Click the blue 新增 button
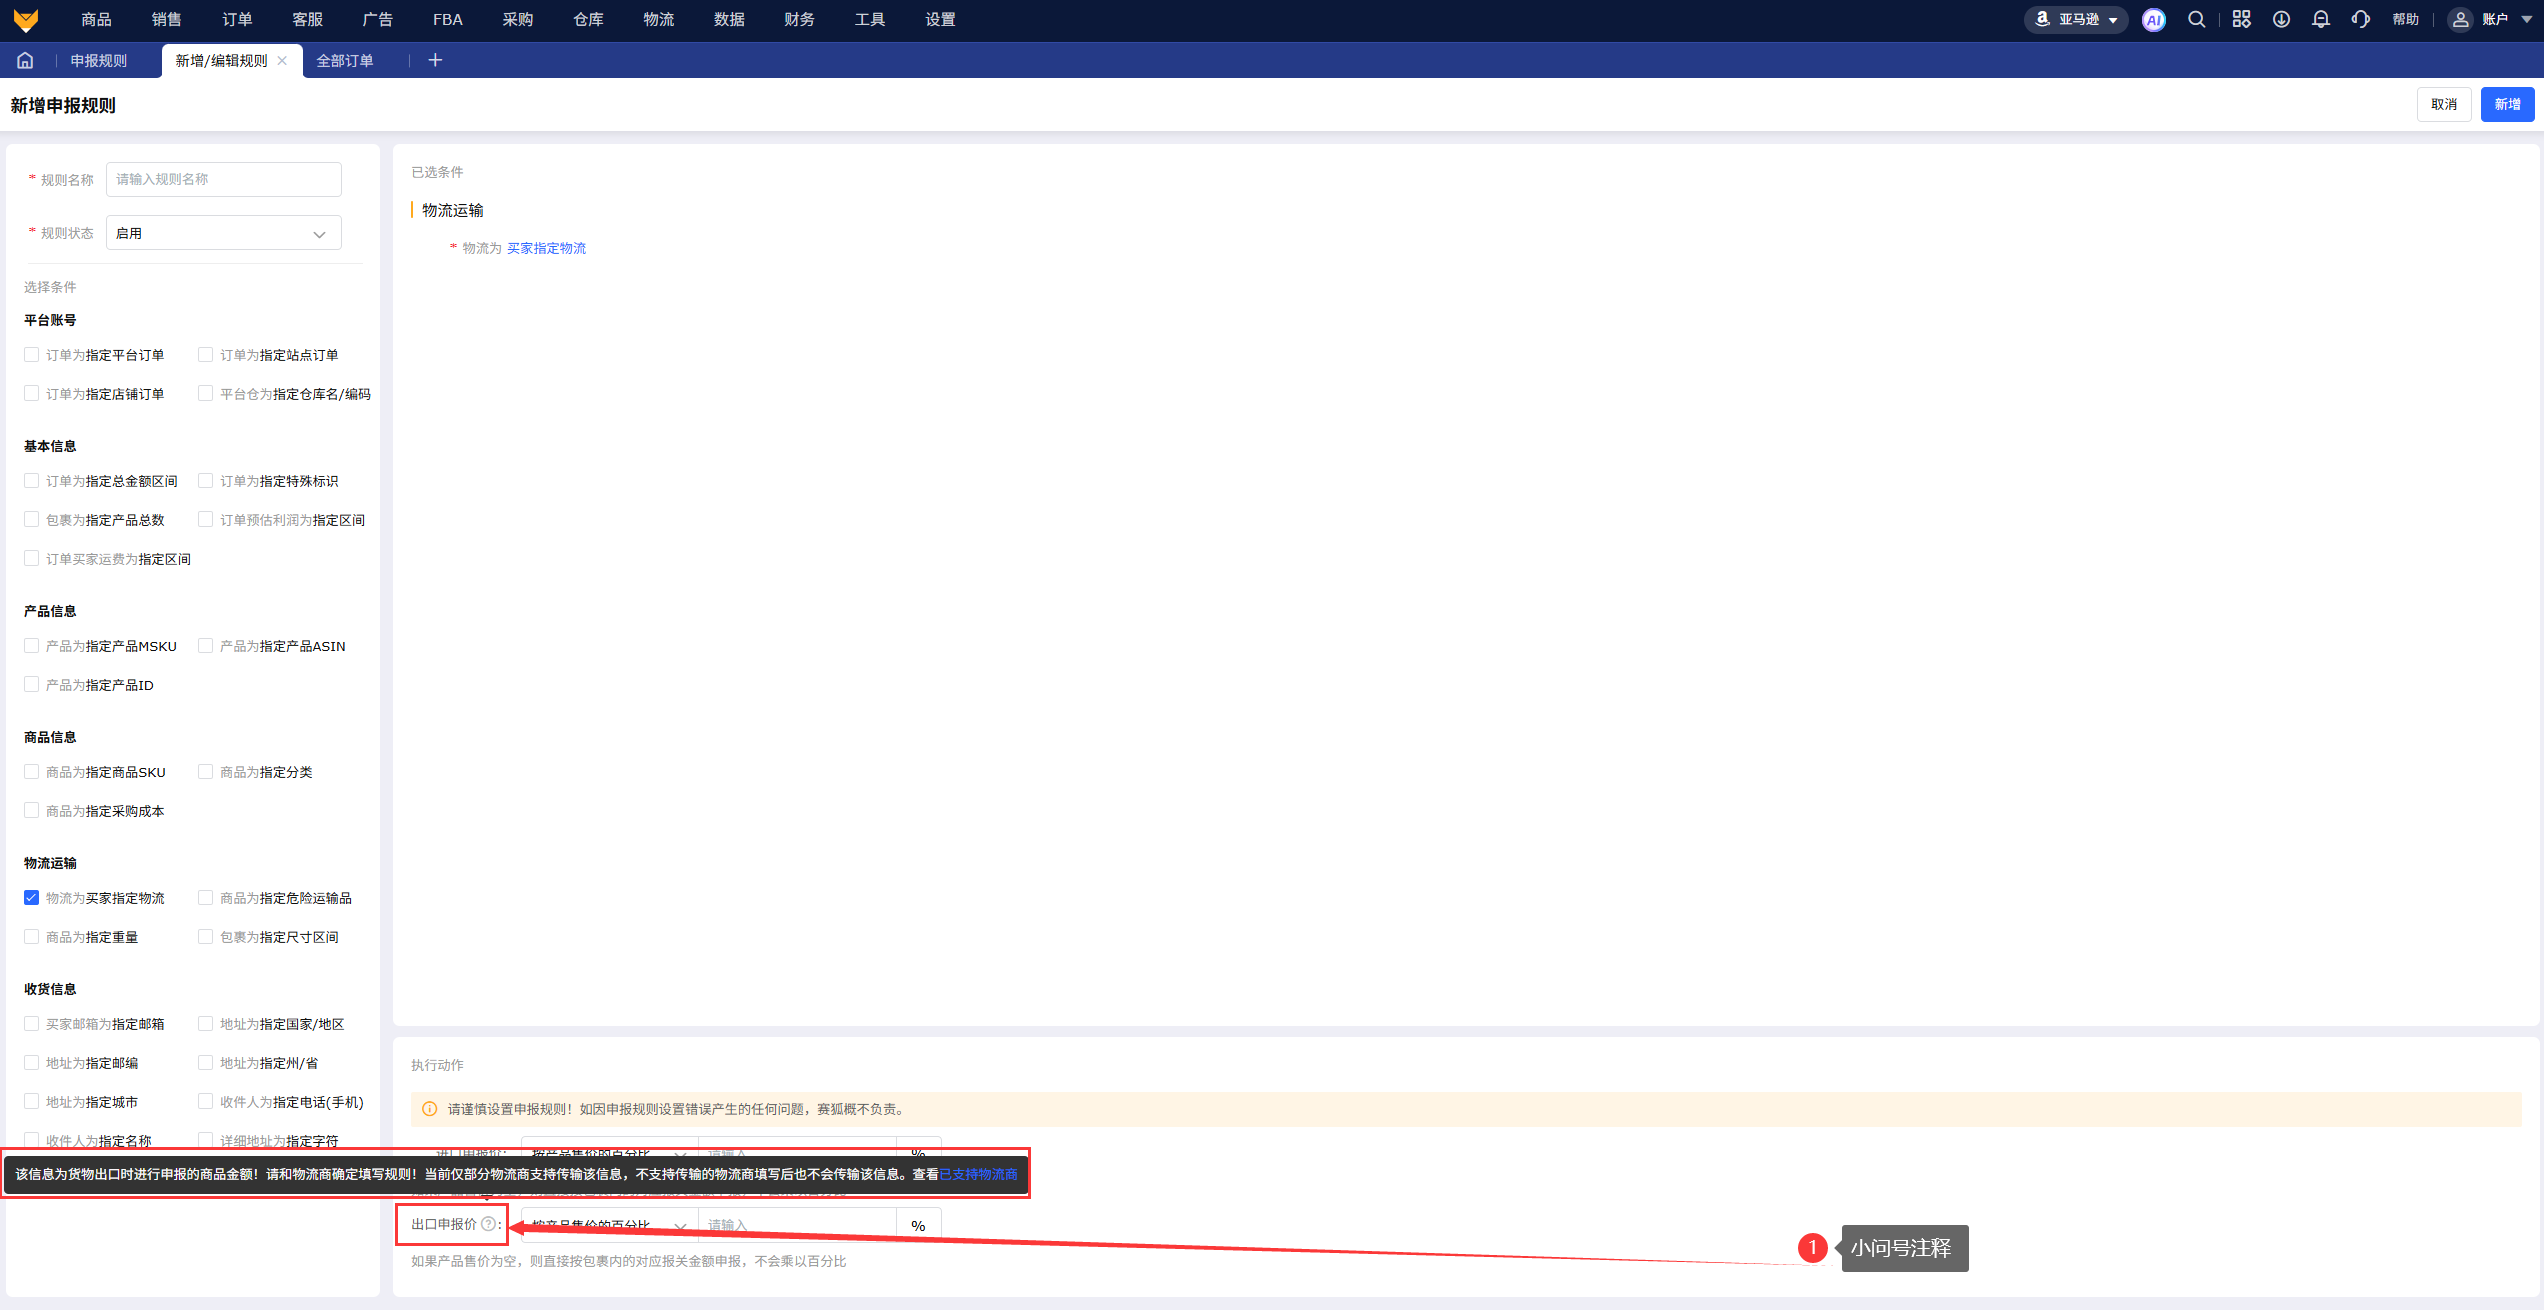 (2506, 105)
